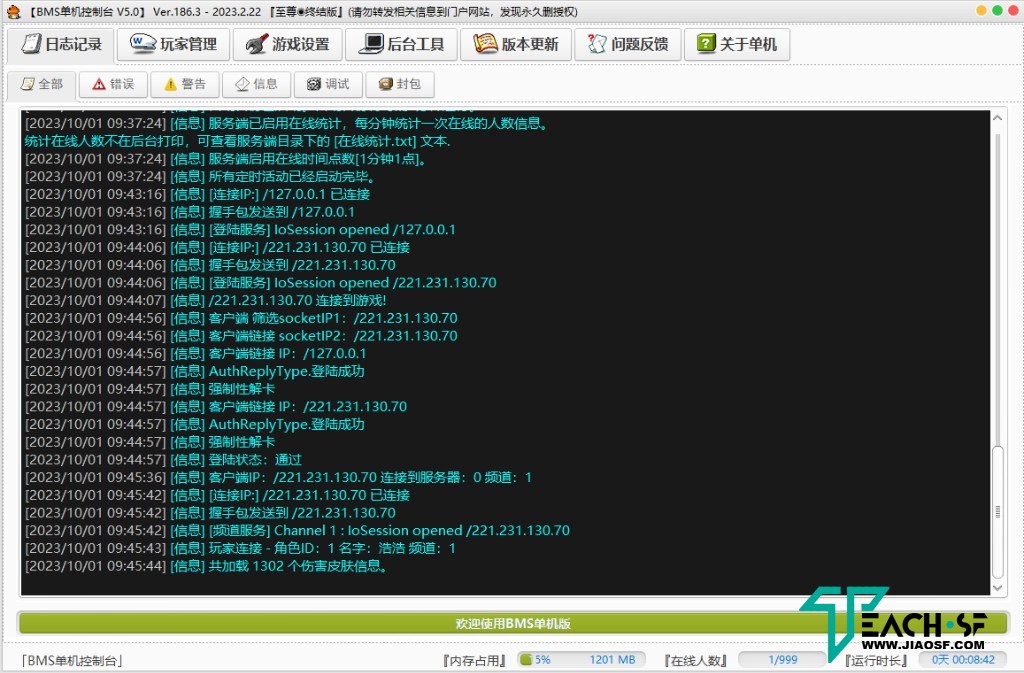The height and width of the screenshot is (673, 1024).
Task: Filter logs by 调试 debug
Action: (x=328, y=84)
